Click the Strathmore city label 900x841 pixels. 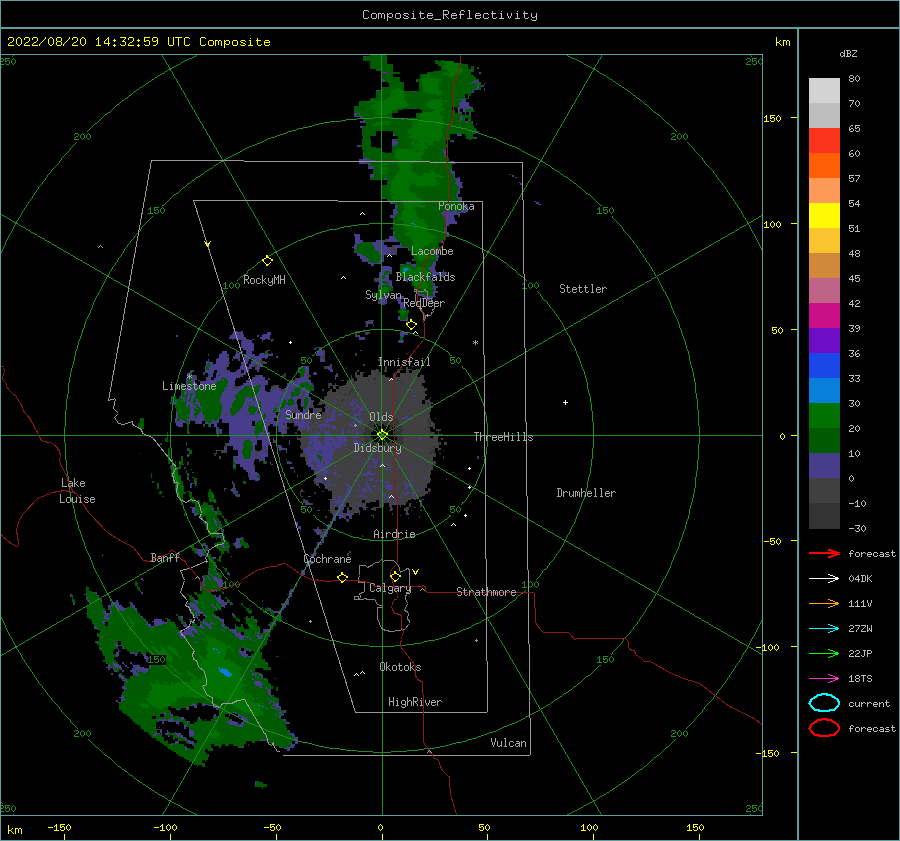[486, 592]
